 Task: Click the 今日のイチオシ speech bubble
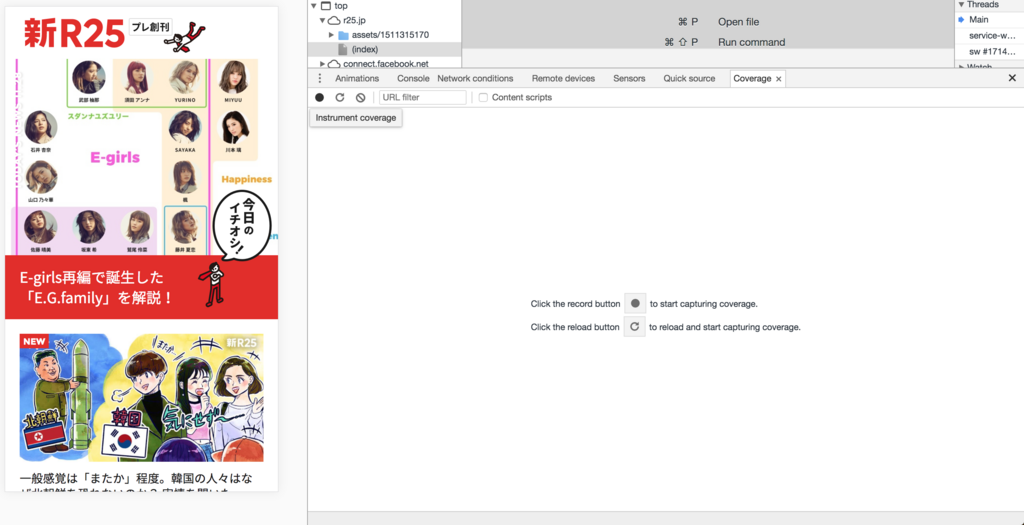coord(241,227)
